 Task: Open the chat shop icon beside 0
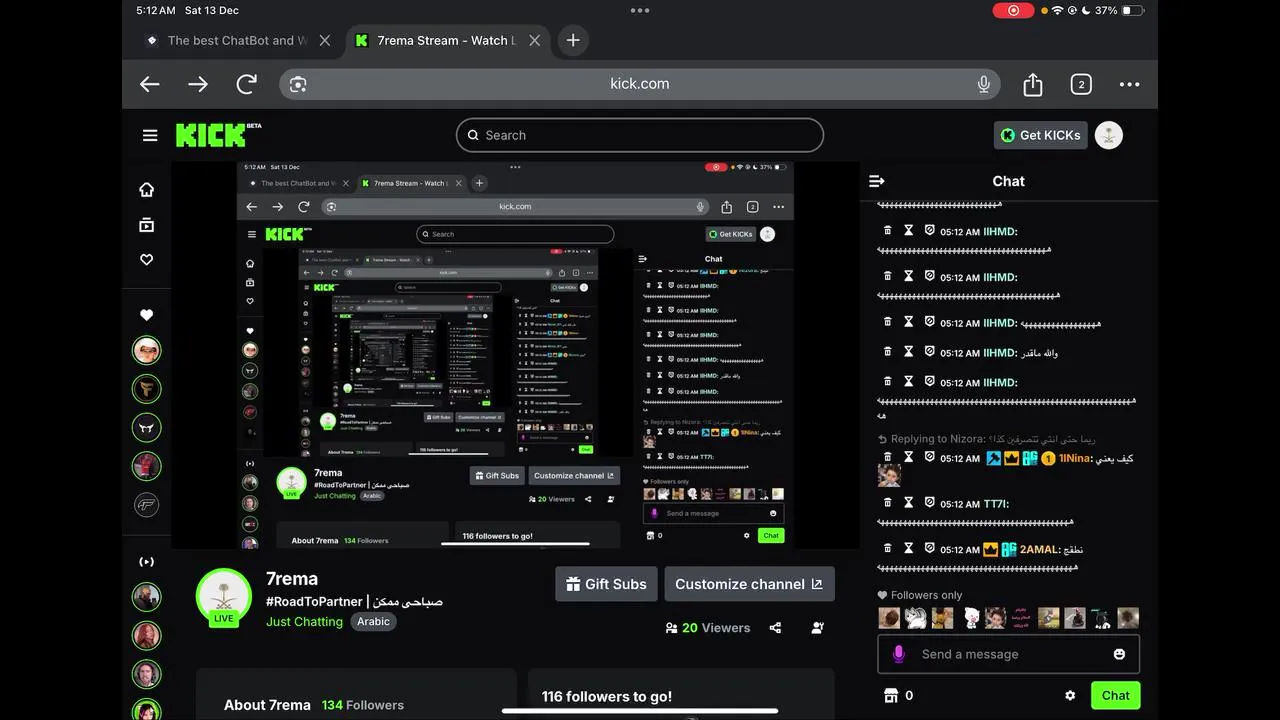tap(890, 695)
